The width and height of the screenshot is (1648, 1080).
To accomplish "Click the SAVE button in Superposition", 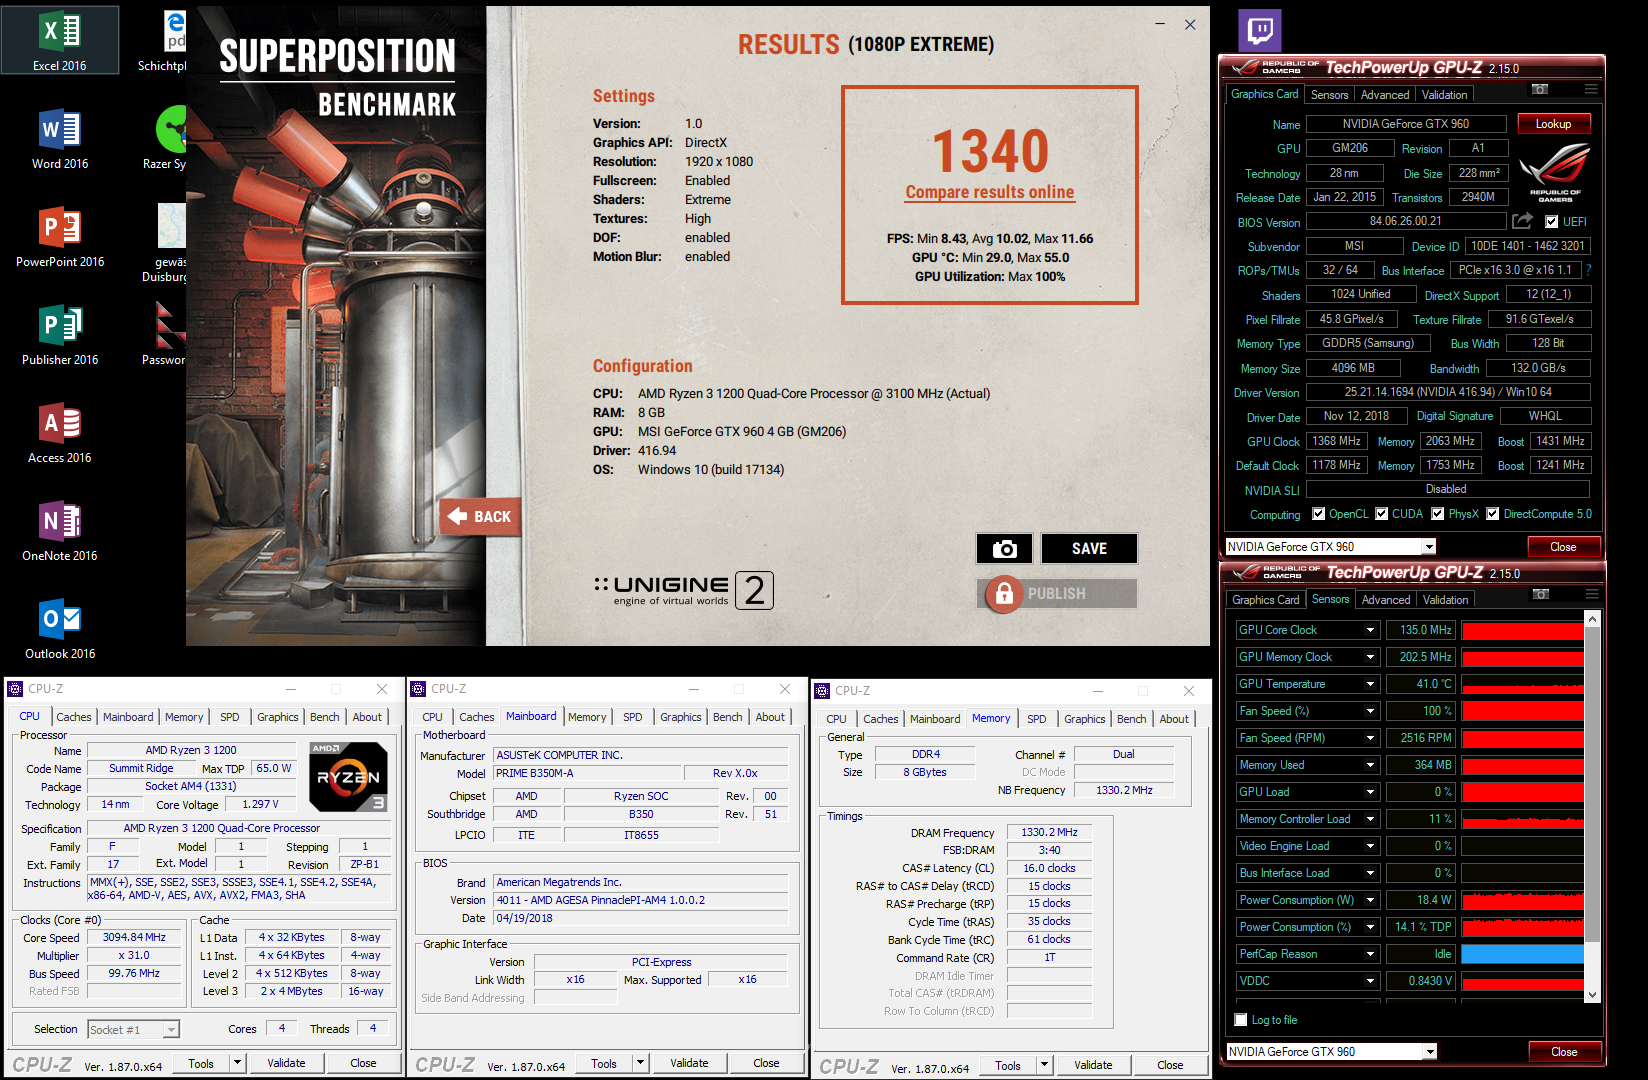I will point(1089,548).
